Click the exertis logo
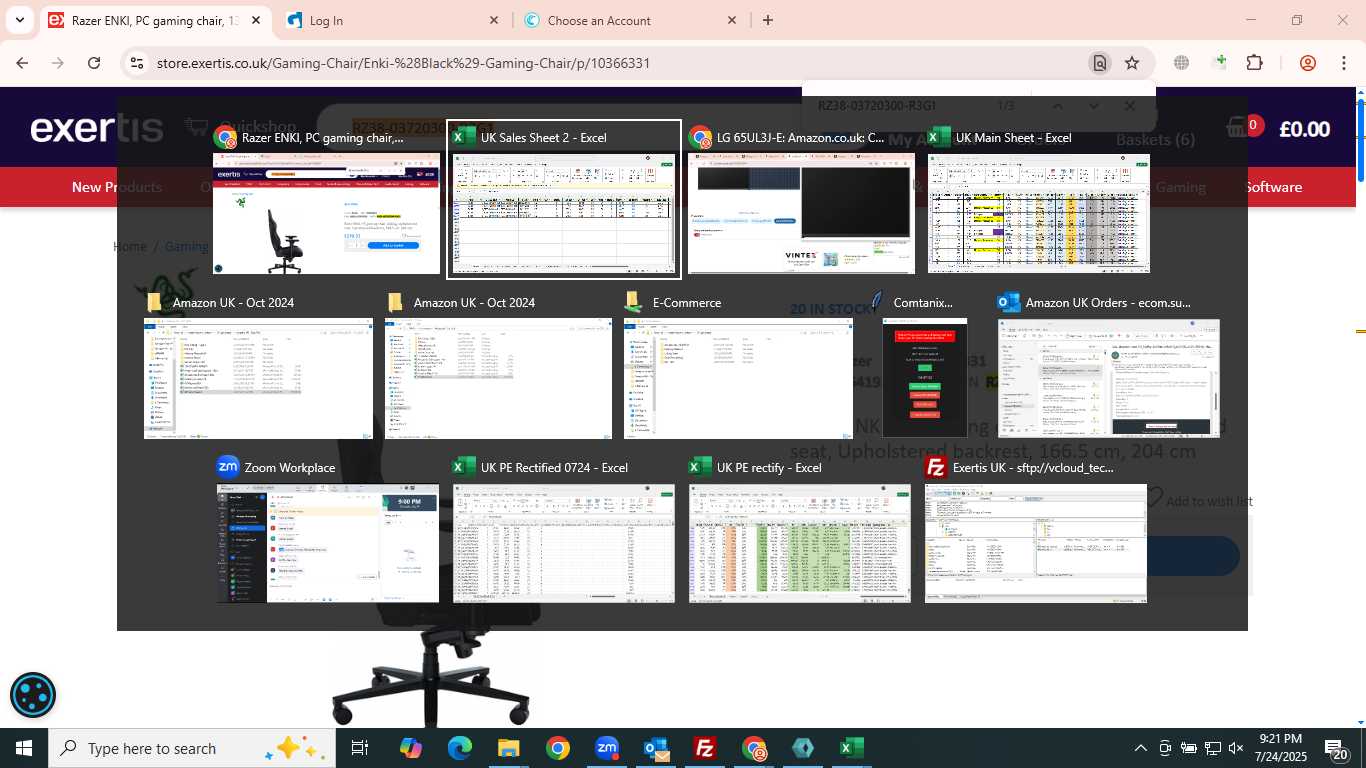This screenshot has height=768, width=1366. coord(96,129)
